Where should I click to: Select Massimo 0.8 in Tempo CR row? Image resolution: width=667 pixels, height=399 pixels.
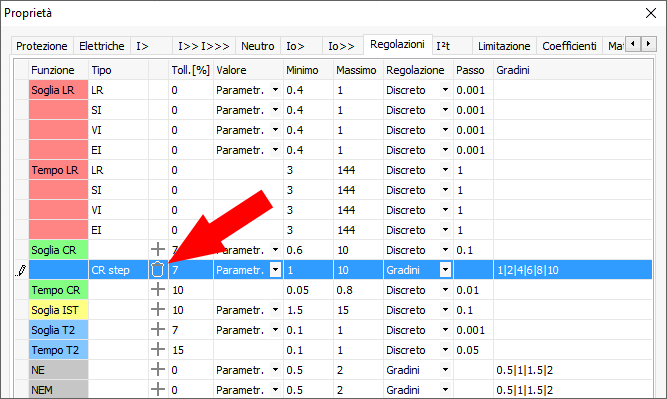point(359,290)
